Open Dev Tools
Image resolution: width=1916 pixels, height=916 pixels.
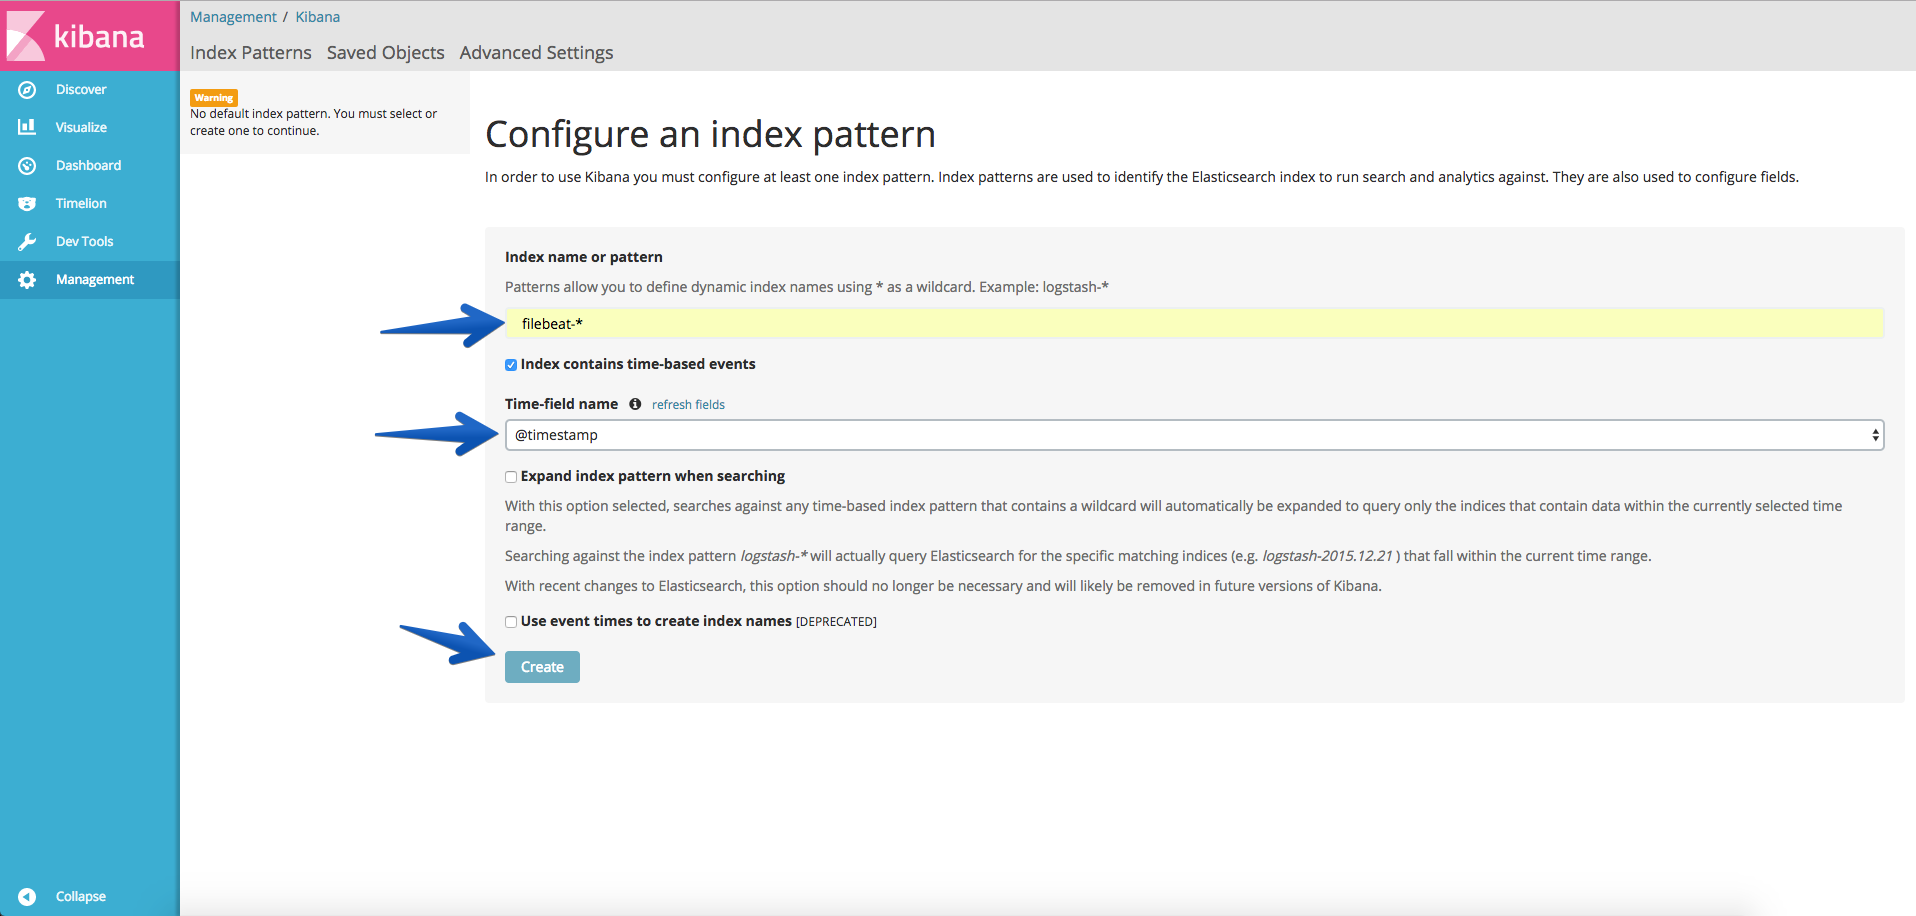click(84, 242)
